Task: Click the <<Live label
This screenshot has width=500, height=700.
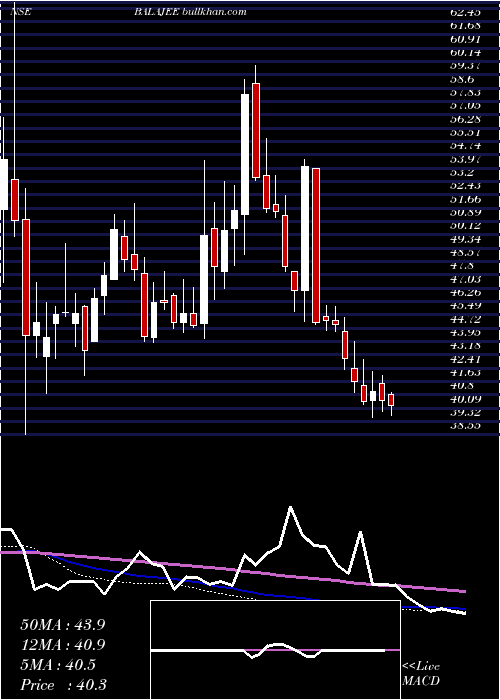Action: tap(421, 667)
